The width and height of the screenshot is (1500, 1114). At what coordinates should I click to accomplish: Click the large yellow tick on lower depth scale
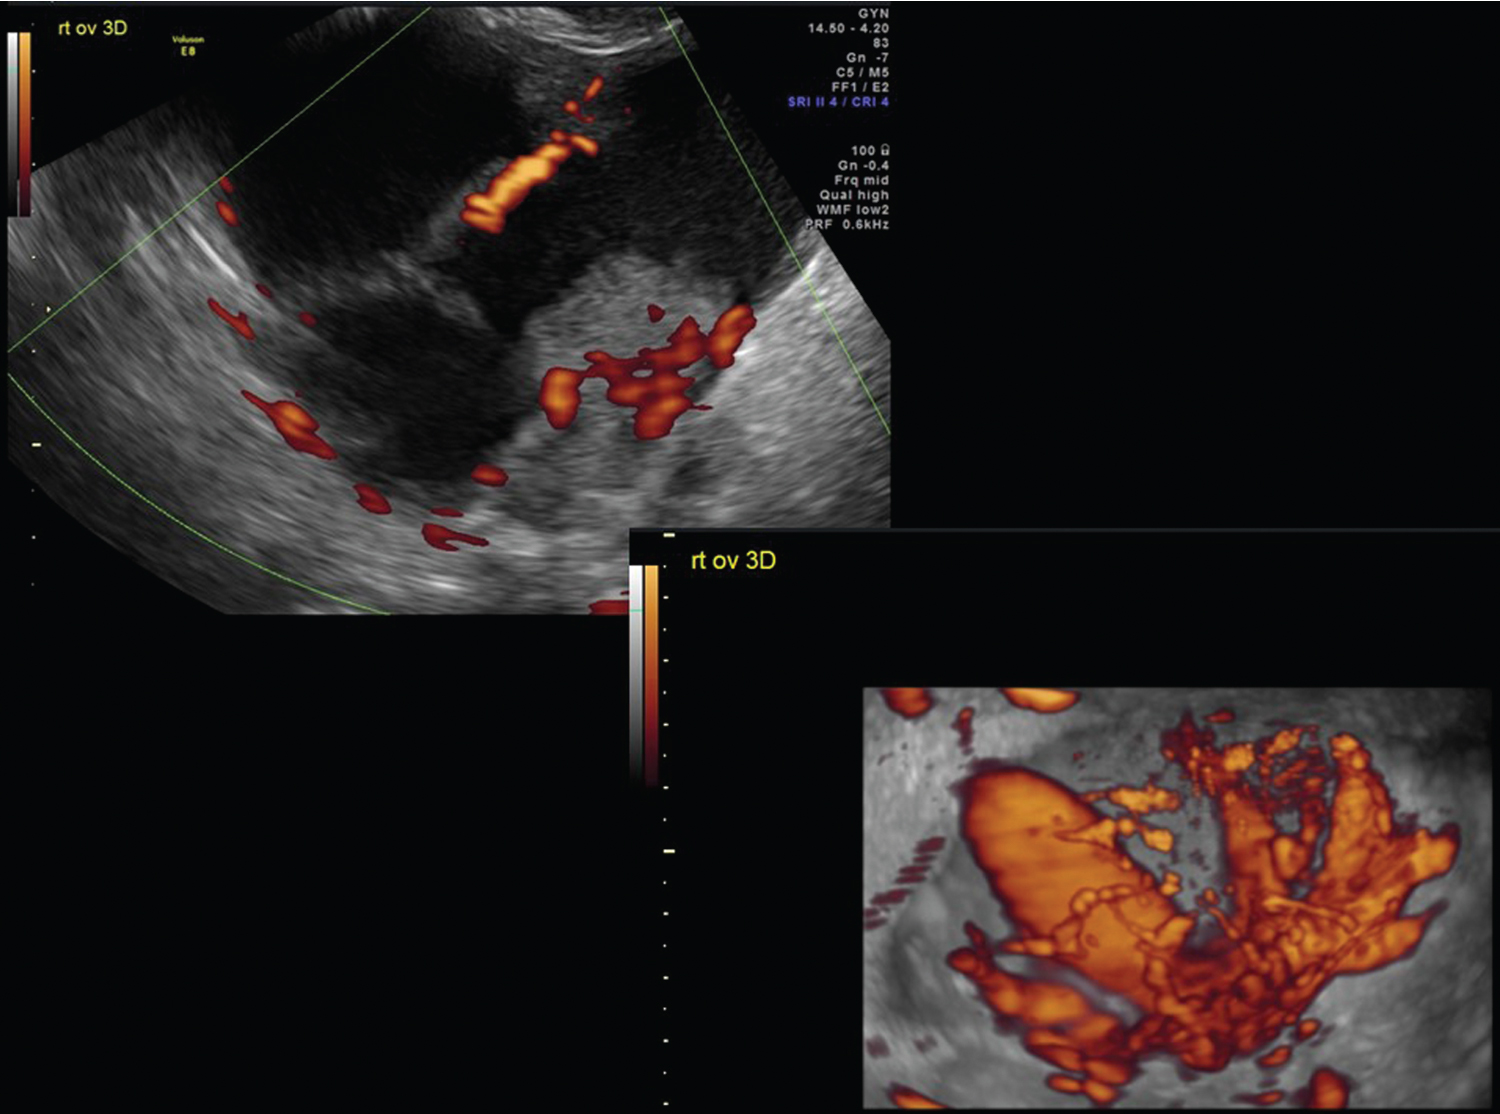(669, 851)
